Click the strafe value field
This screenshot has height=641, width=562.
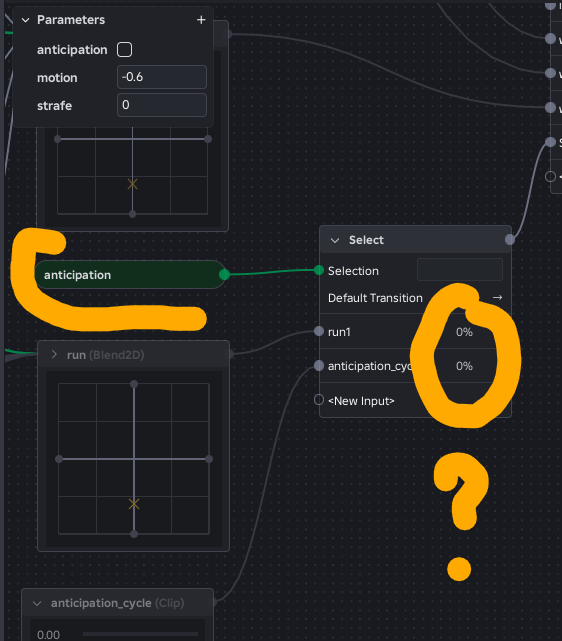point(162,105)
